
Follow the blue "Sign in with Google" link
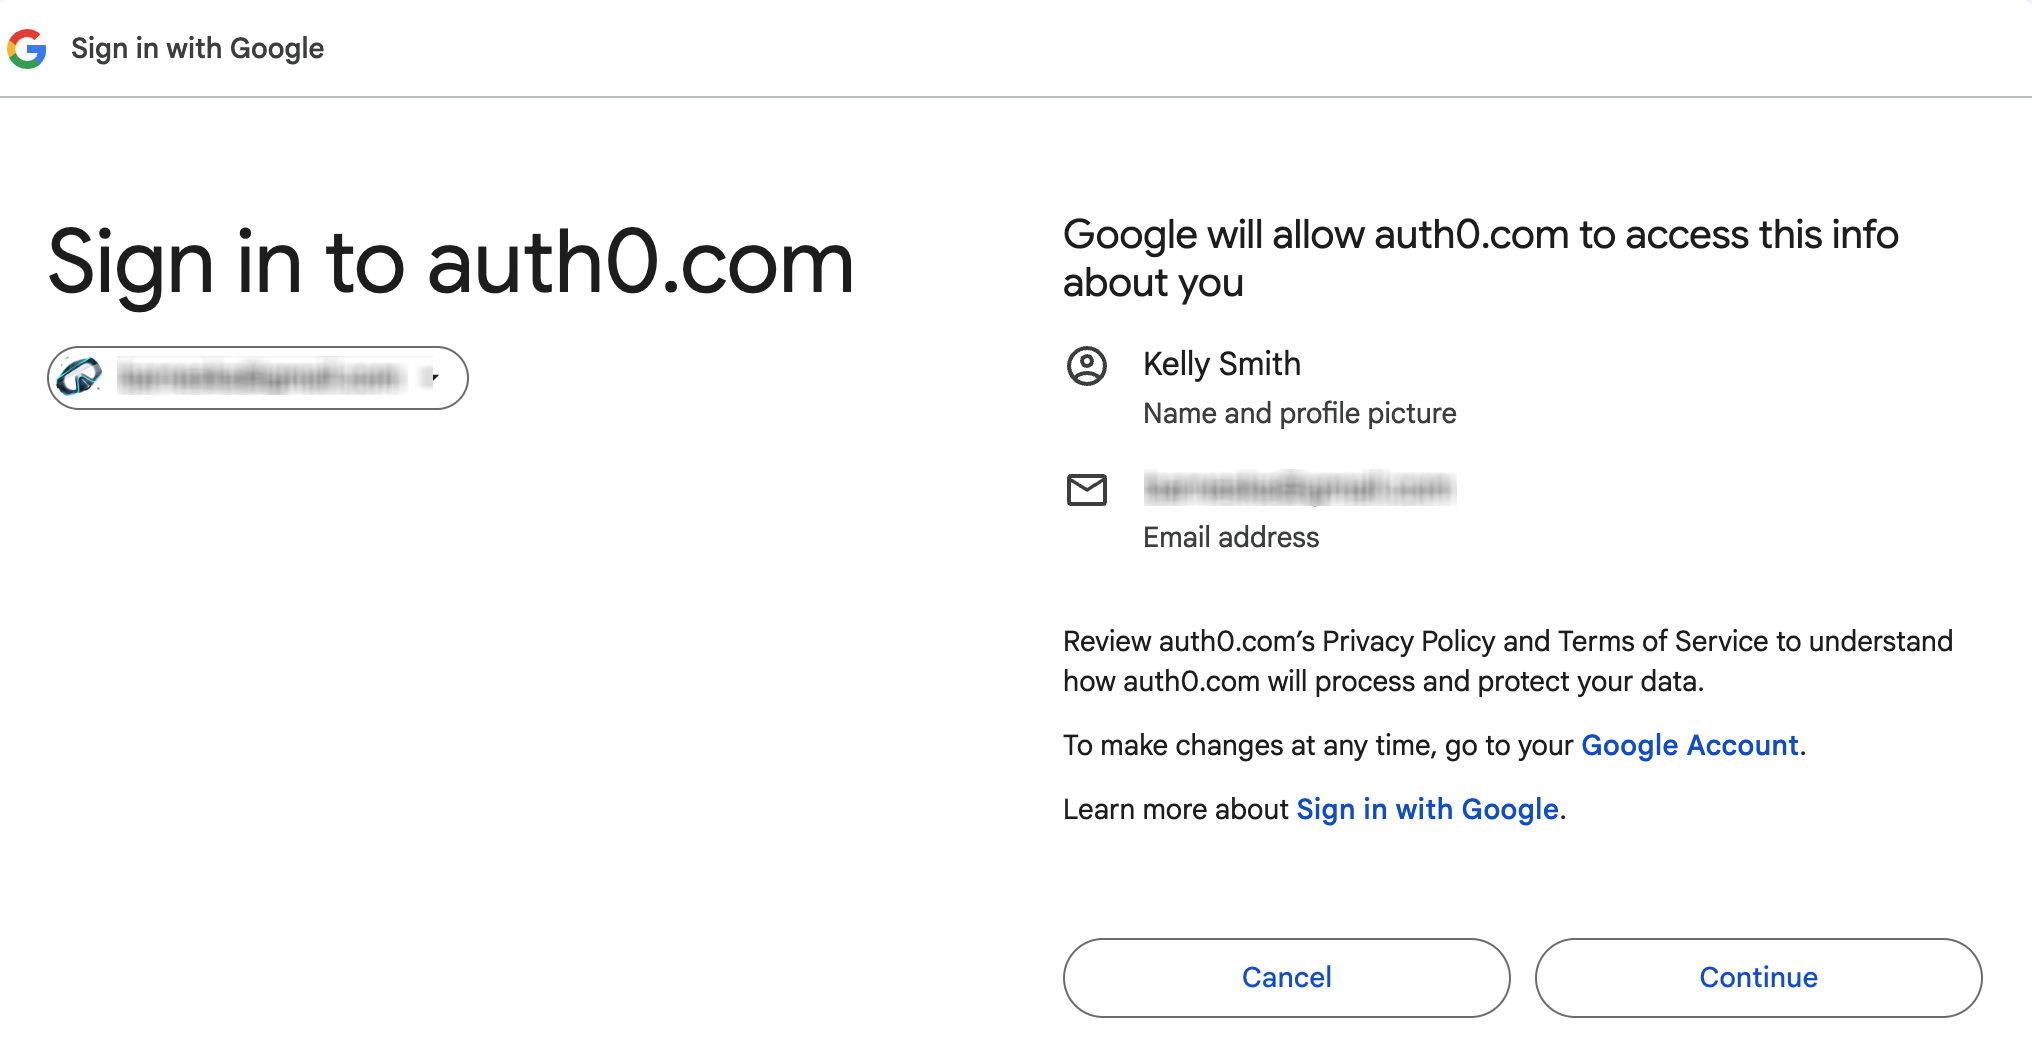tap(1427, 809)
